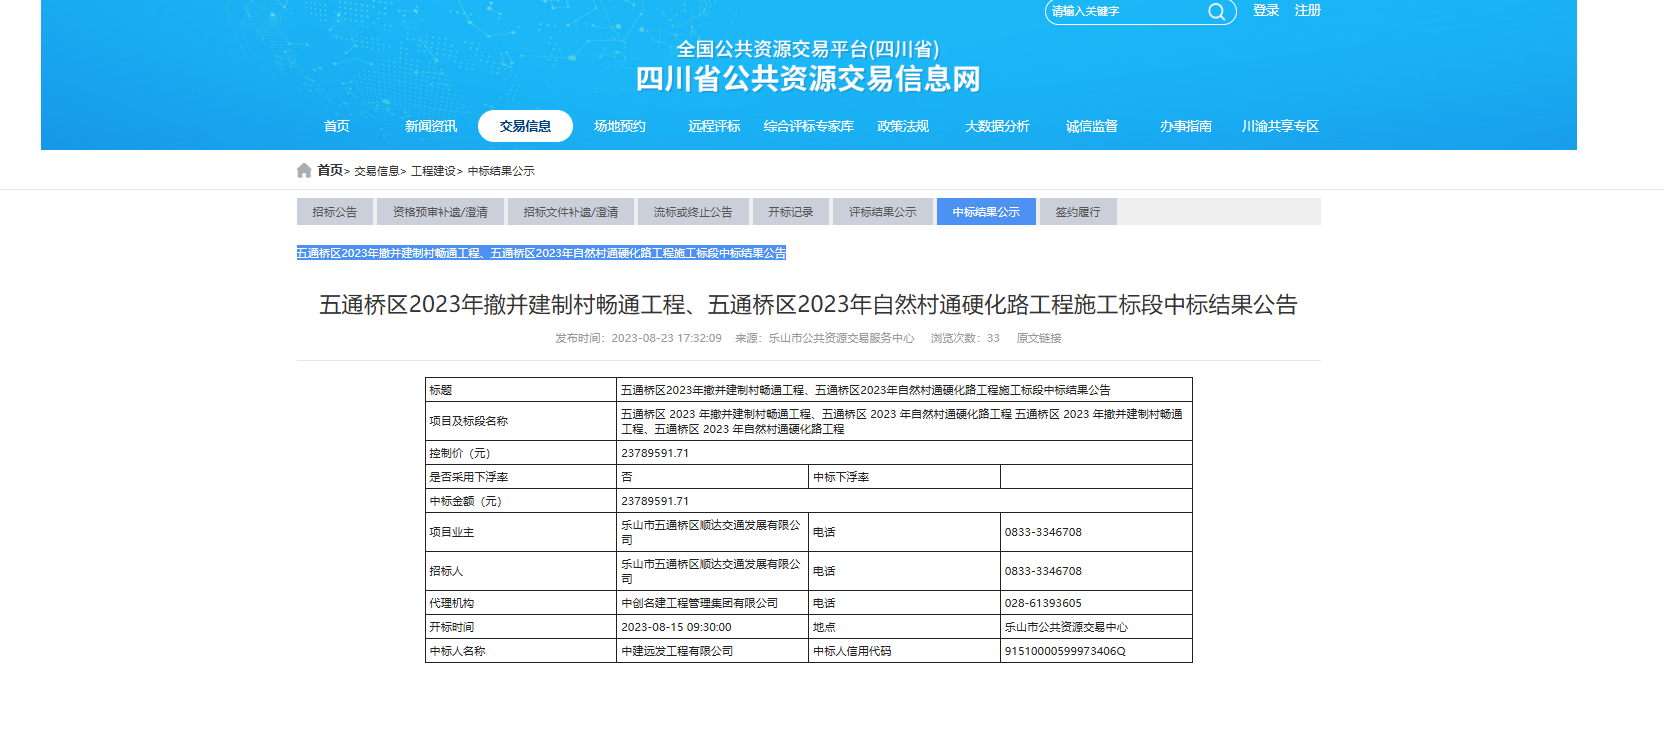Open the 登录 login link
Screen dimensions: 1664x747
coord(1266,10)
